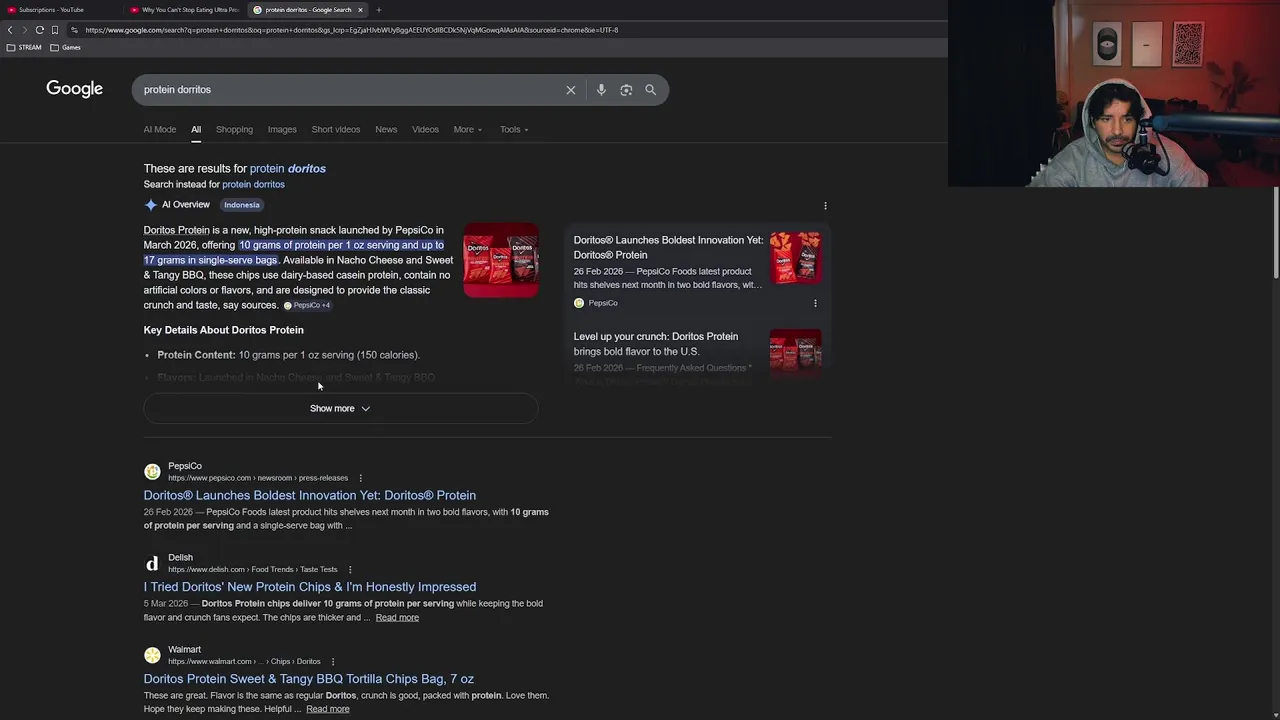
Task: Open the AI Mode search tab
Action: (159, 129)
